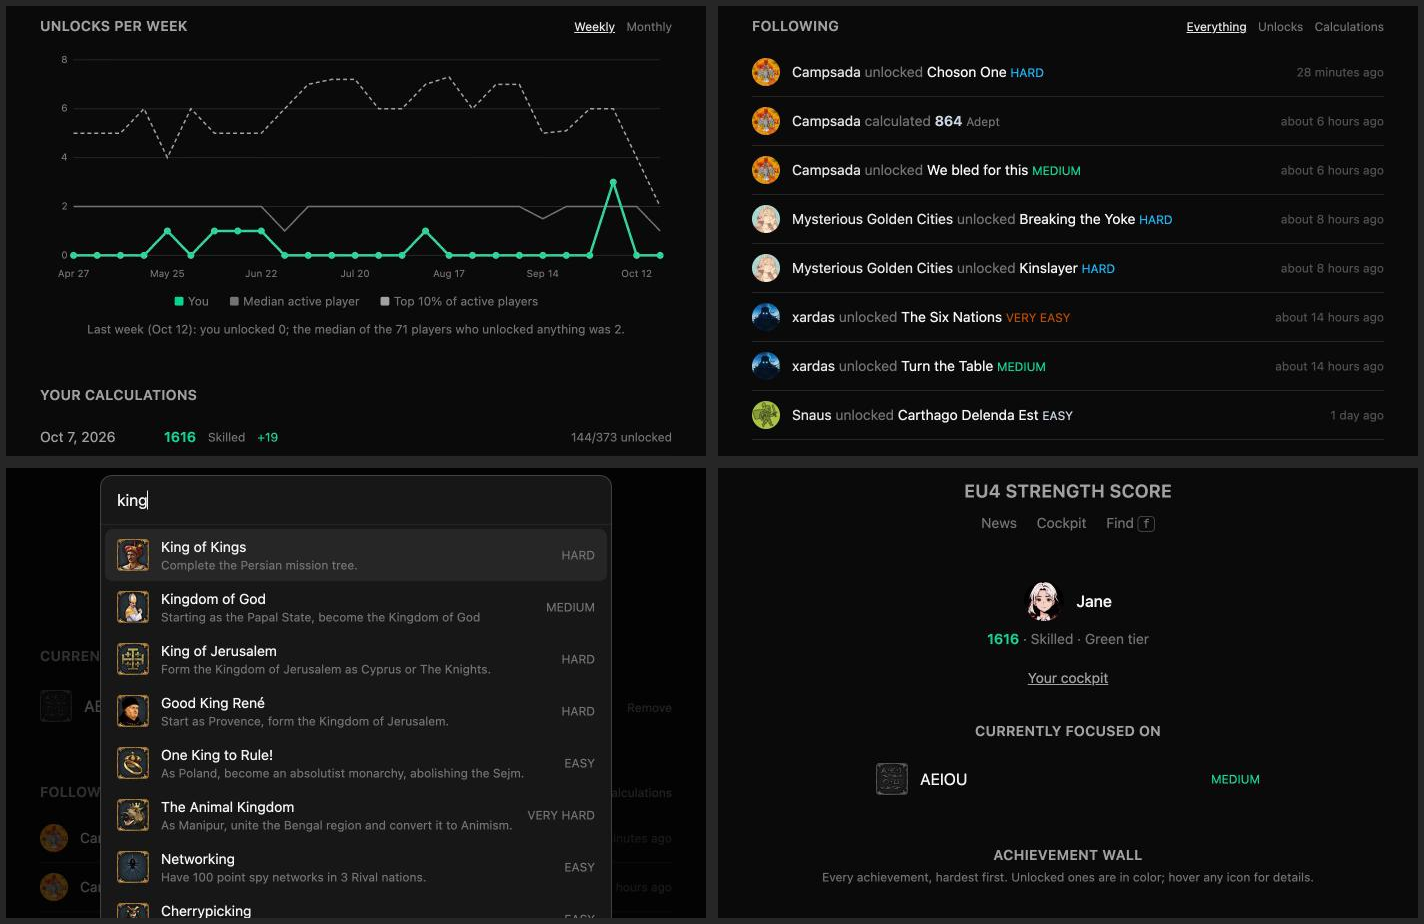Click Mysterious Golden Cities avatar beside Kinslayer
The image size is (1424, 924).
click(x=766, y=268)
